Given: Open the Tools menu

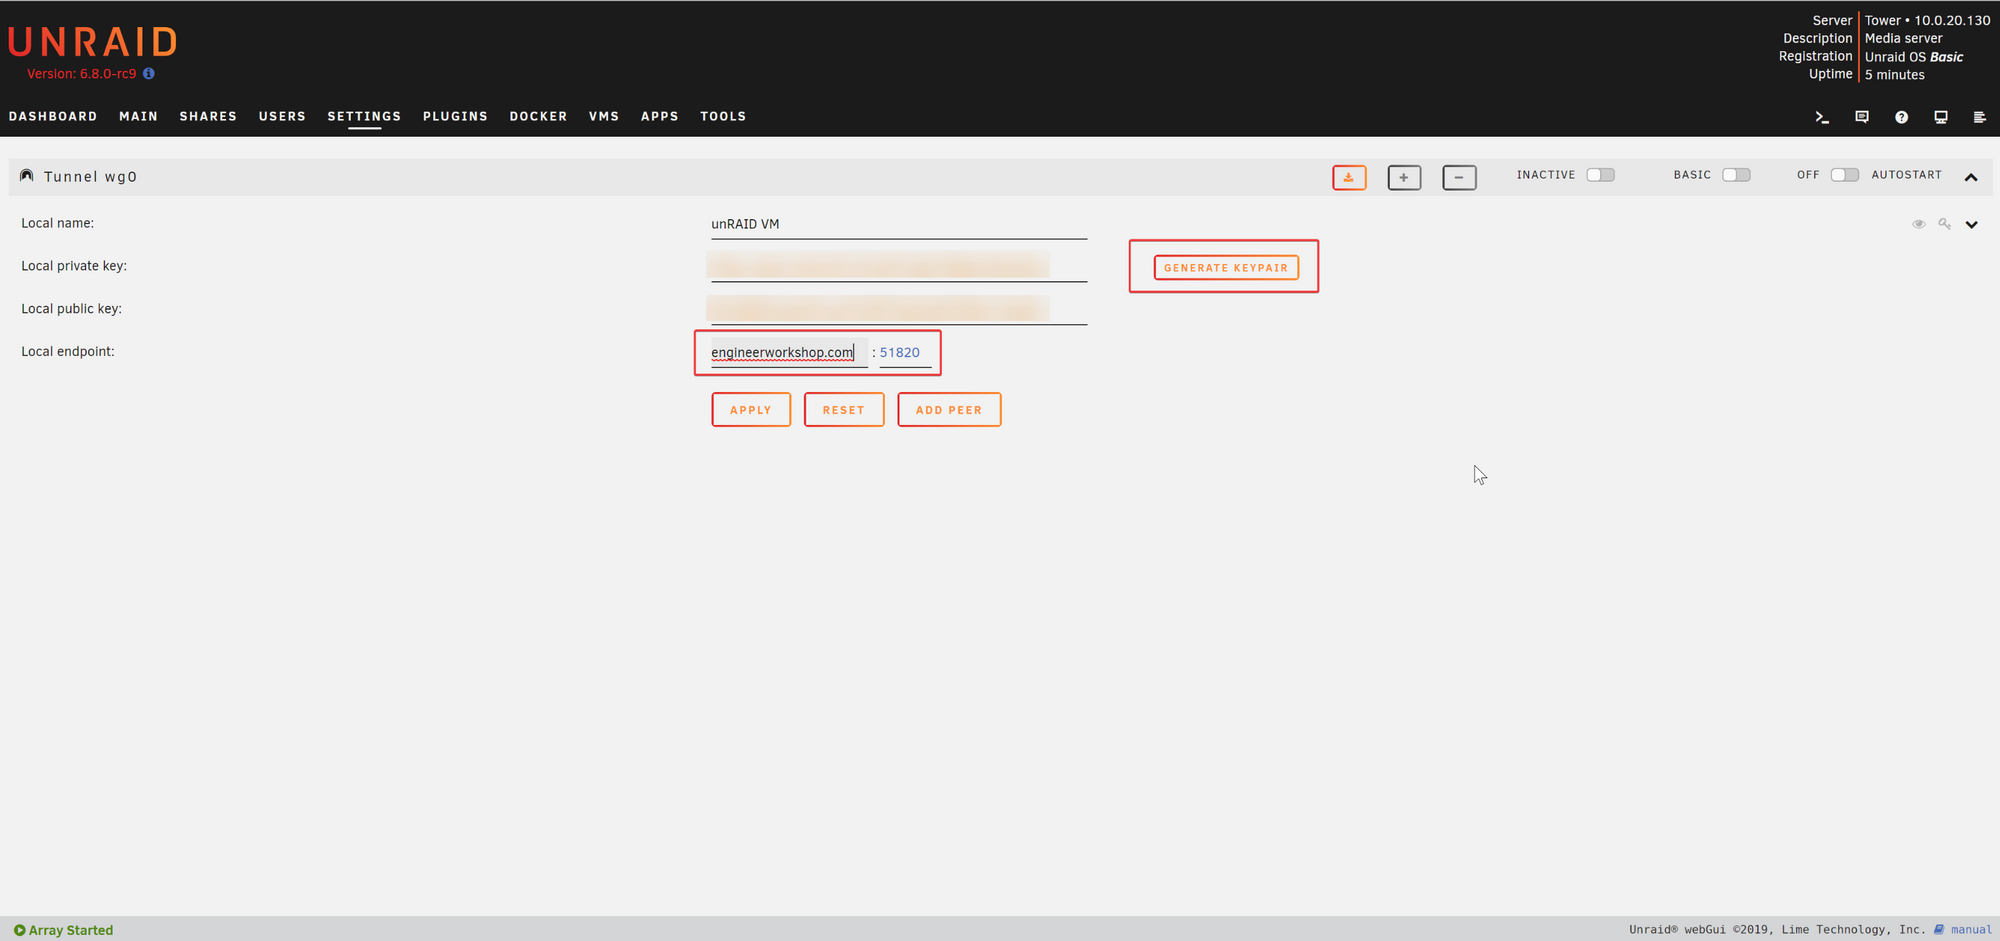Looking at the screenshot, I should tap(723, 116).
